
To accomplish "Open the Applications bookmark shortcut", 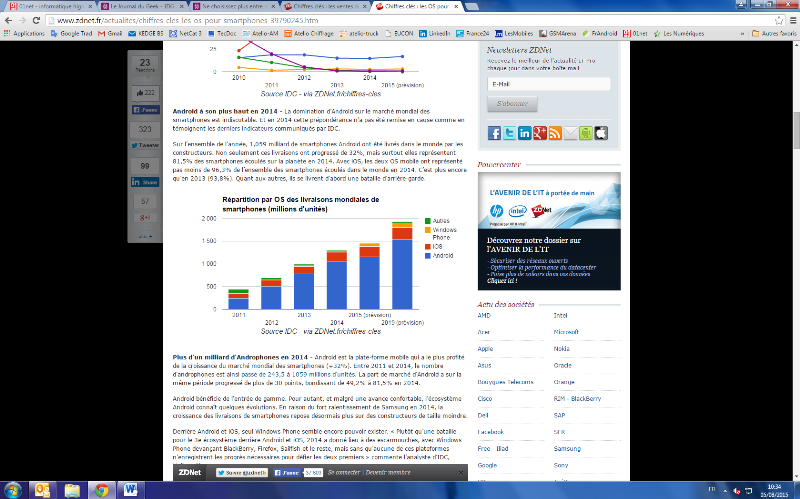I will [x=24, y=34].
